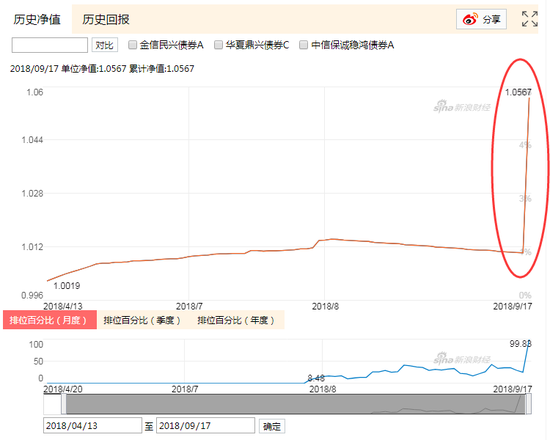Image resolution: width=550 pixels, height=440 pixels.
Task: Click the 1.0567 peak value label
Action: [x=518, y=92]
